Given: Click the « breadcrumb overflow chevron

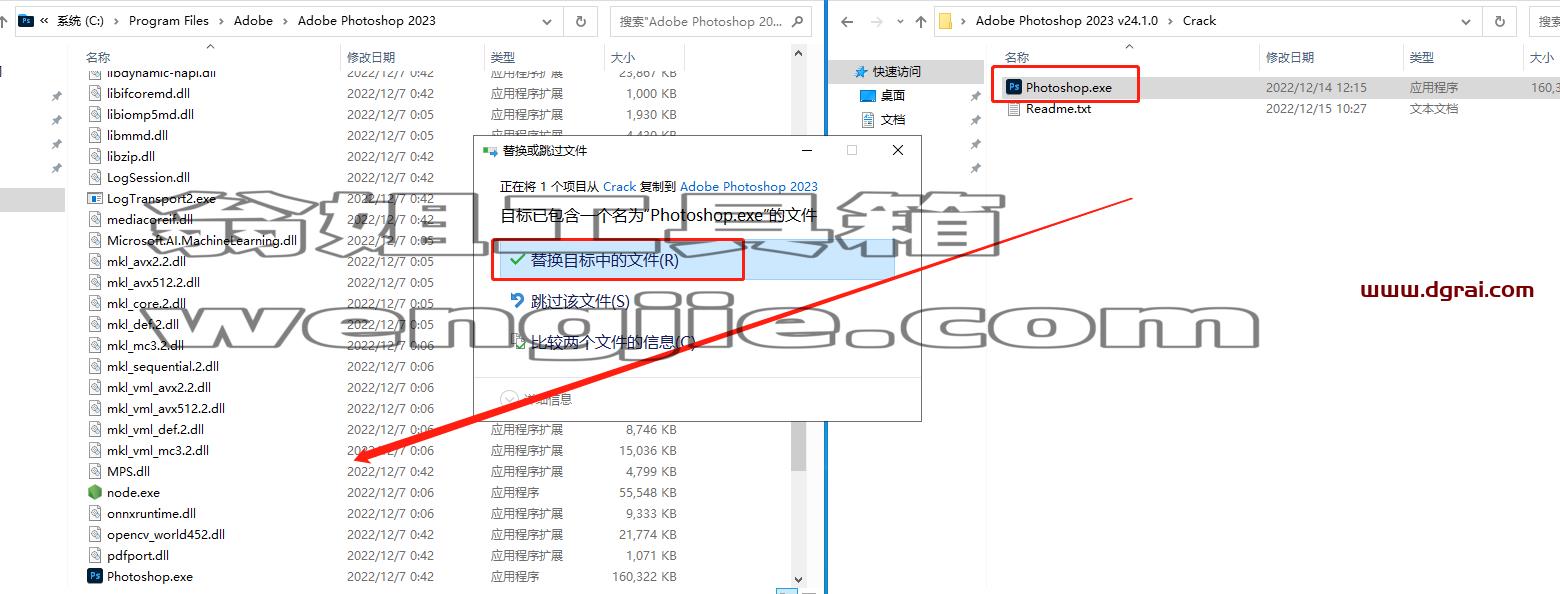Looking at the screenshot, I should pyautogui.click(x=45, y=20).
